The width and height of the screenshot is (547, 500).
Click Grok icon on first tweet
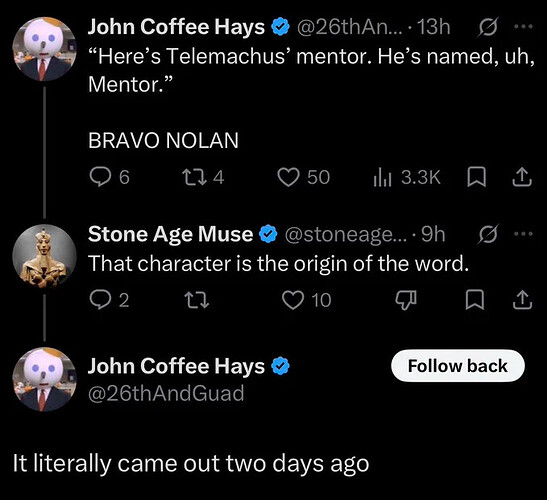click(x=488, y=27)
